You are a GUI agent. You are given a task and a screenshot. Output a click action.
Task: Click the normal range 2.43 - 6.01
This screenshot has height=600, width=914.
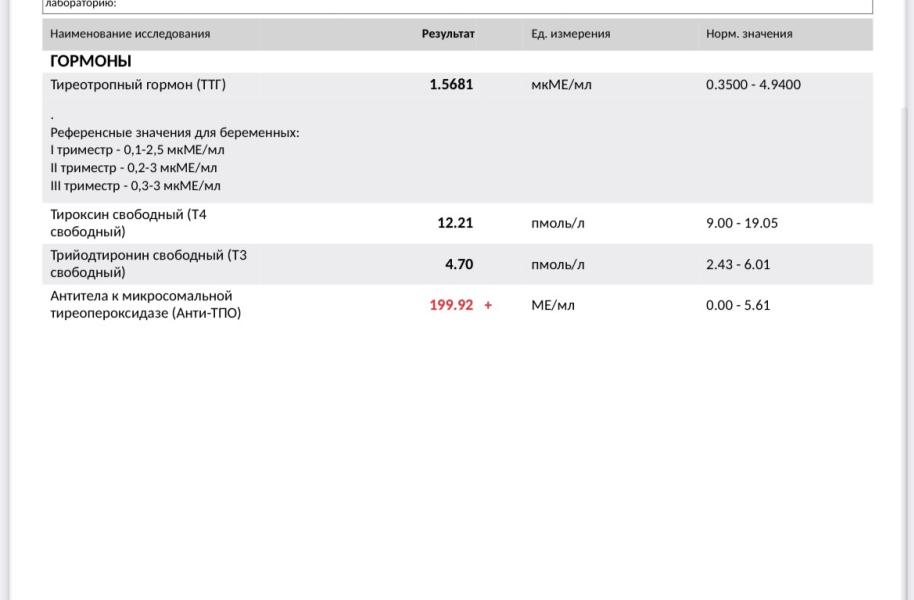[x=738, y=265]
